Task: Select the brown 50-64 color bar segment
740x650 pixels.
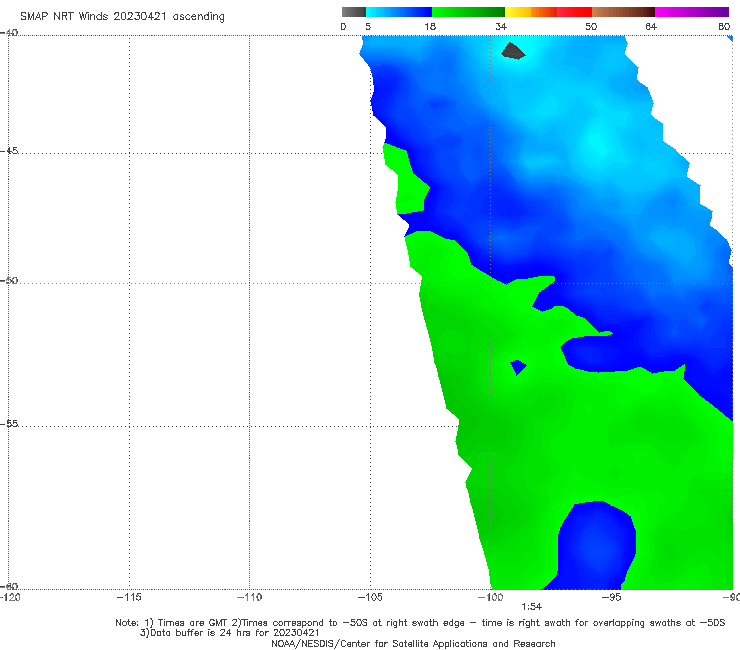Action: 623,12
